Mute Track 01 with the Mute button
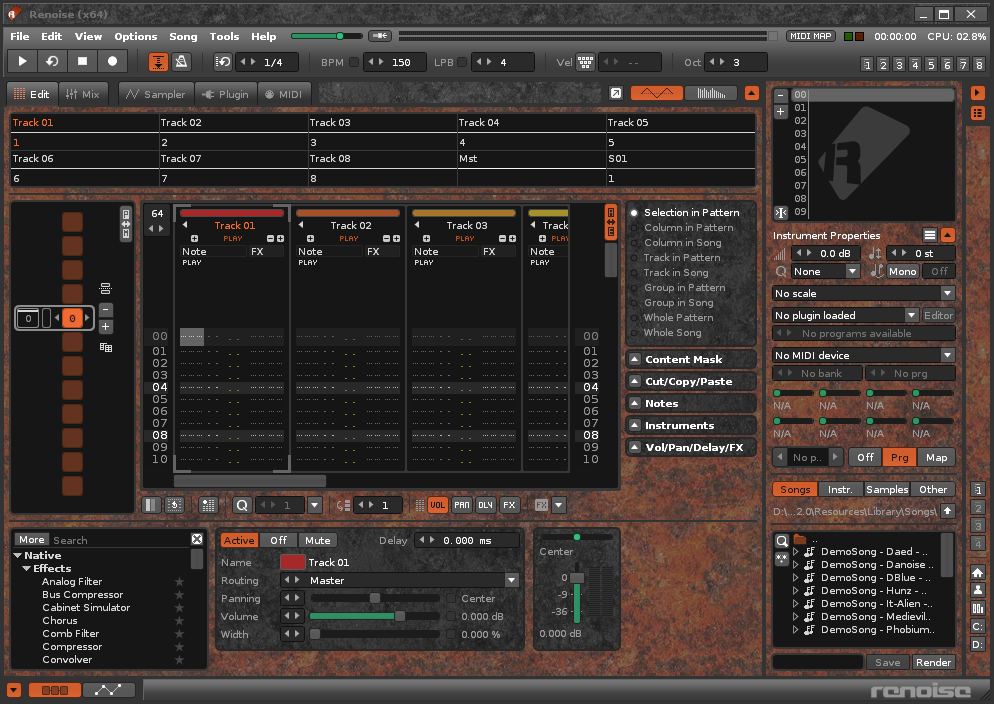994x704 pixels. [318, 541]
